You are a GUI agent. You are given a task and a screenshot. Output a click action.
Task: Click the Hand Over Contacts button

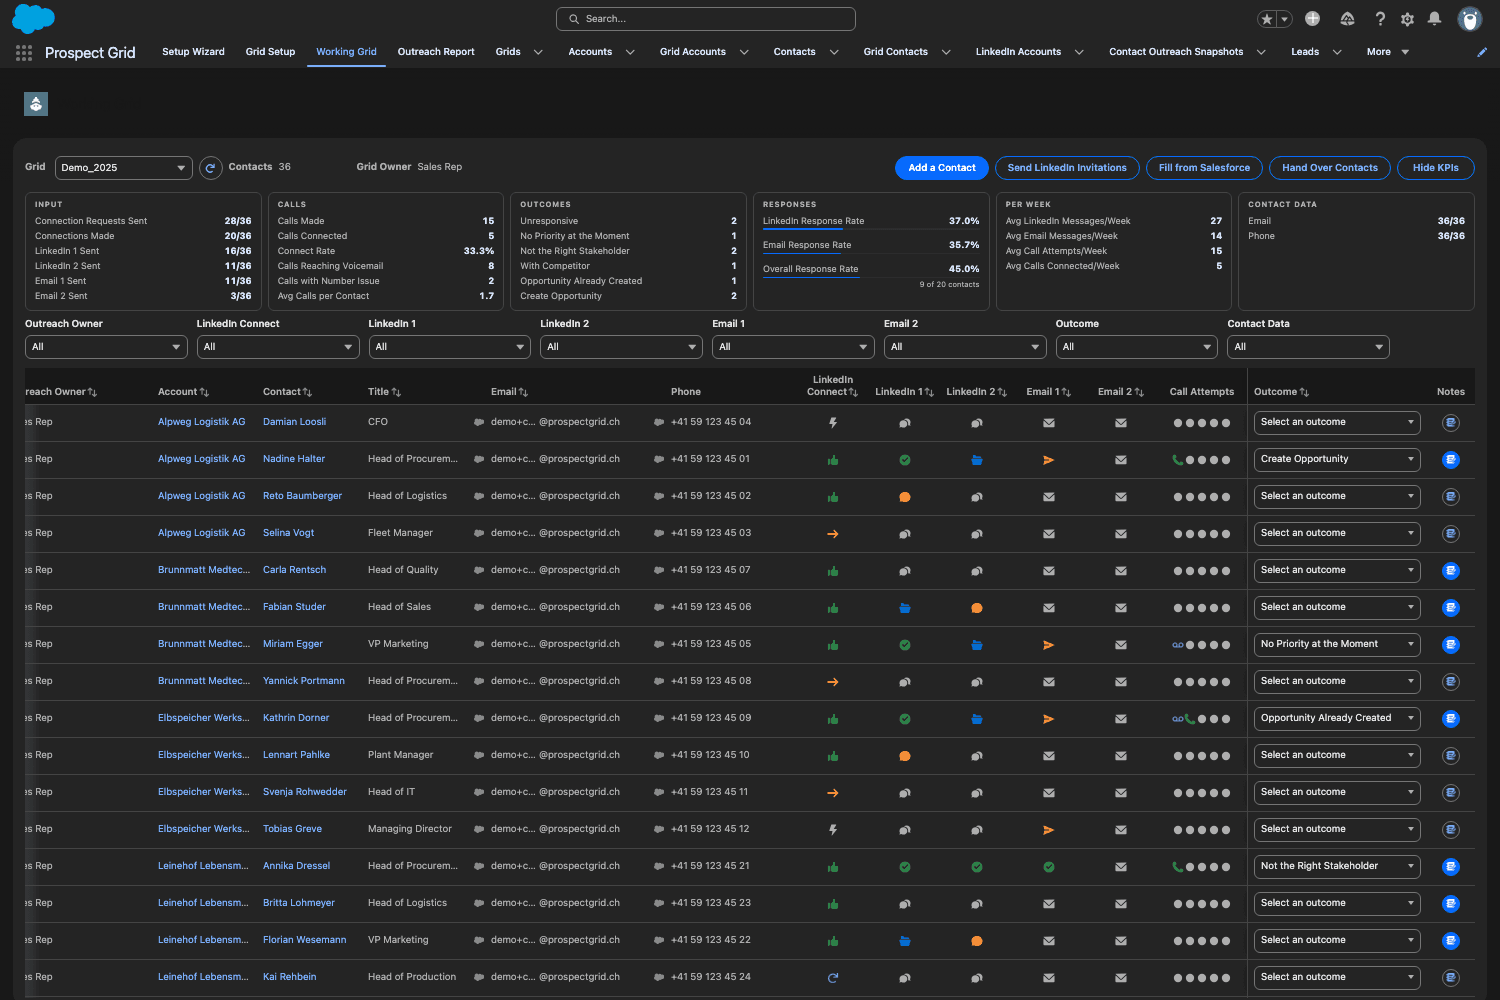(x=1330, y=168)
